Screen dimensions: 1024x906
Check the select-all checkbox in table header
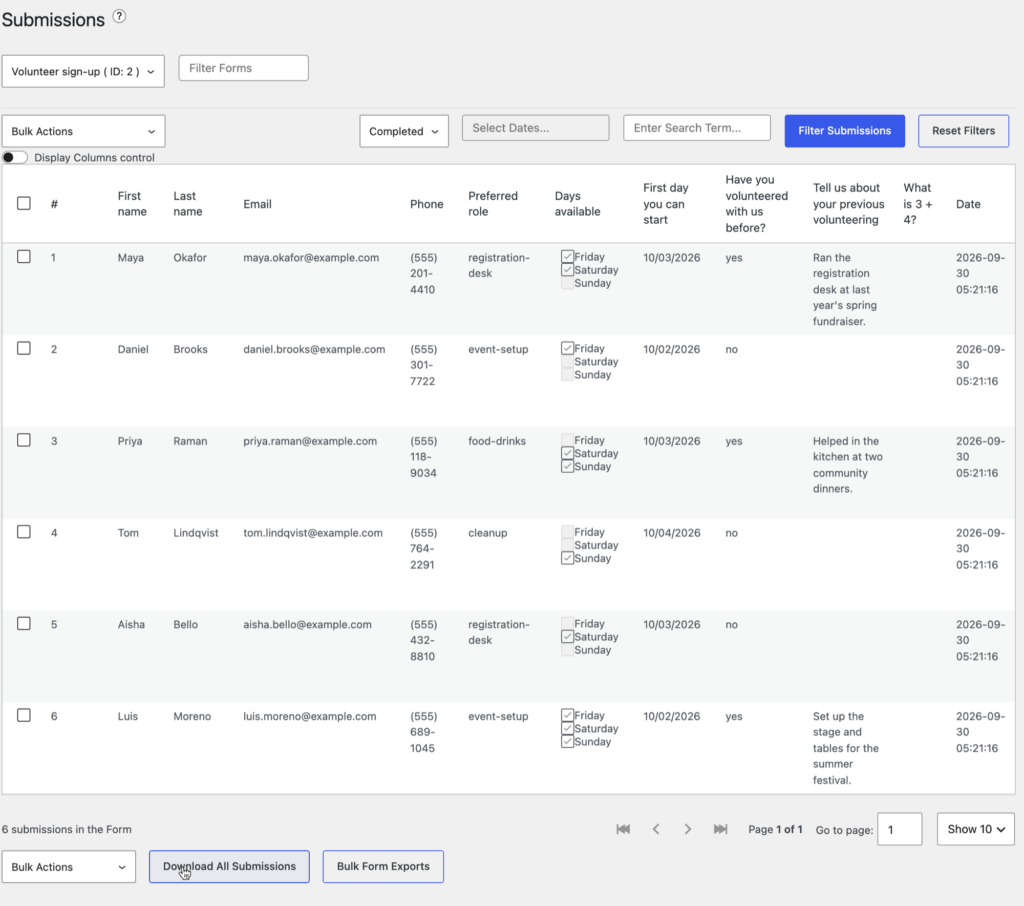point(24,203)
